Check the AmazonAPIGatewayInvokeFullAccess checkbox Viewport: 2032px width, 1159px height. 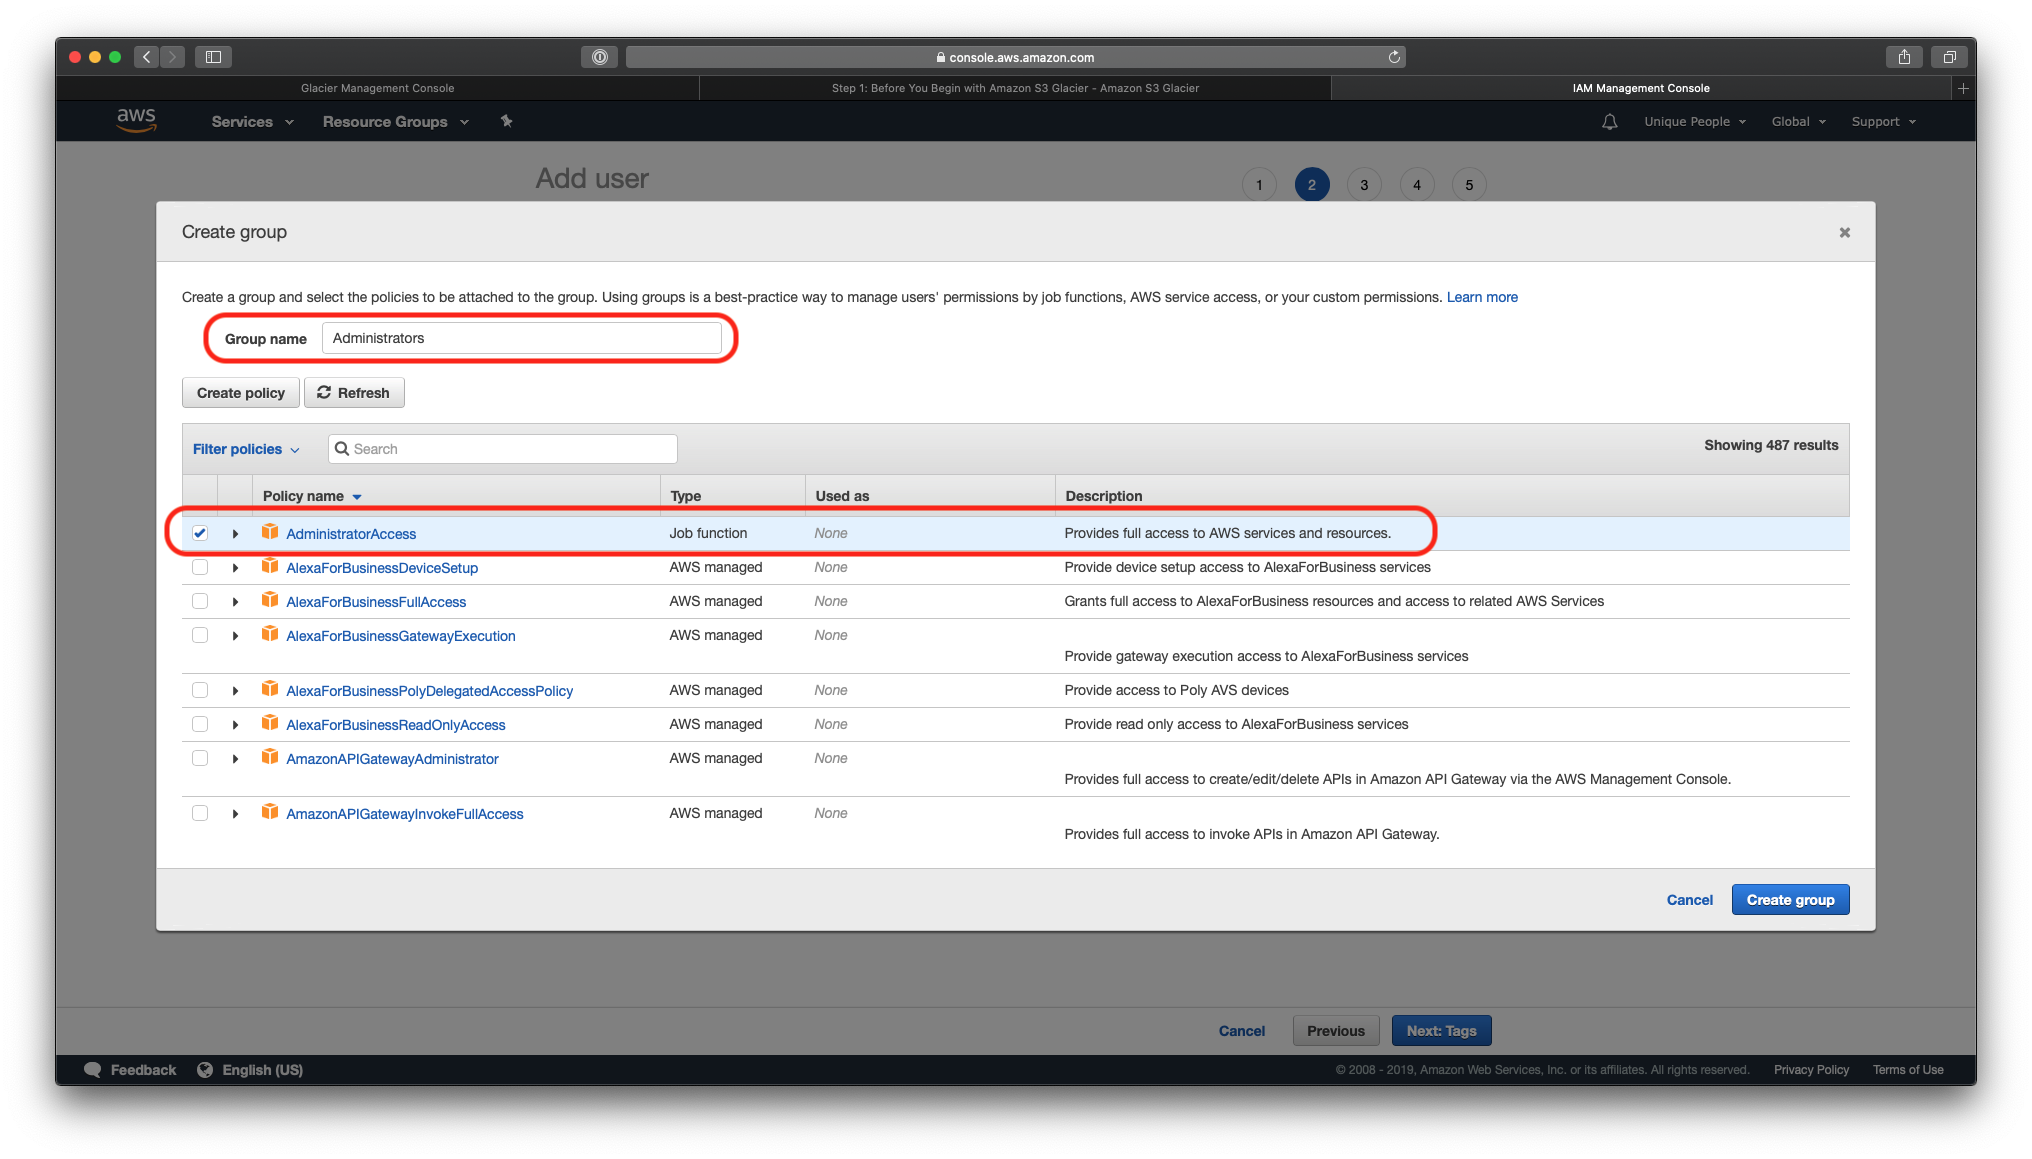coord(200,813)
